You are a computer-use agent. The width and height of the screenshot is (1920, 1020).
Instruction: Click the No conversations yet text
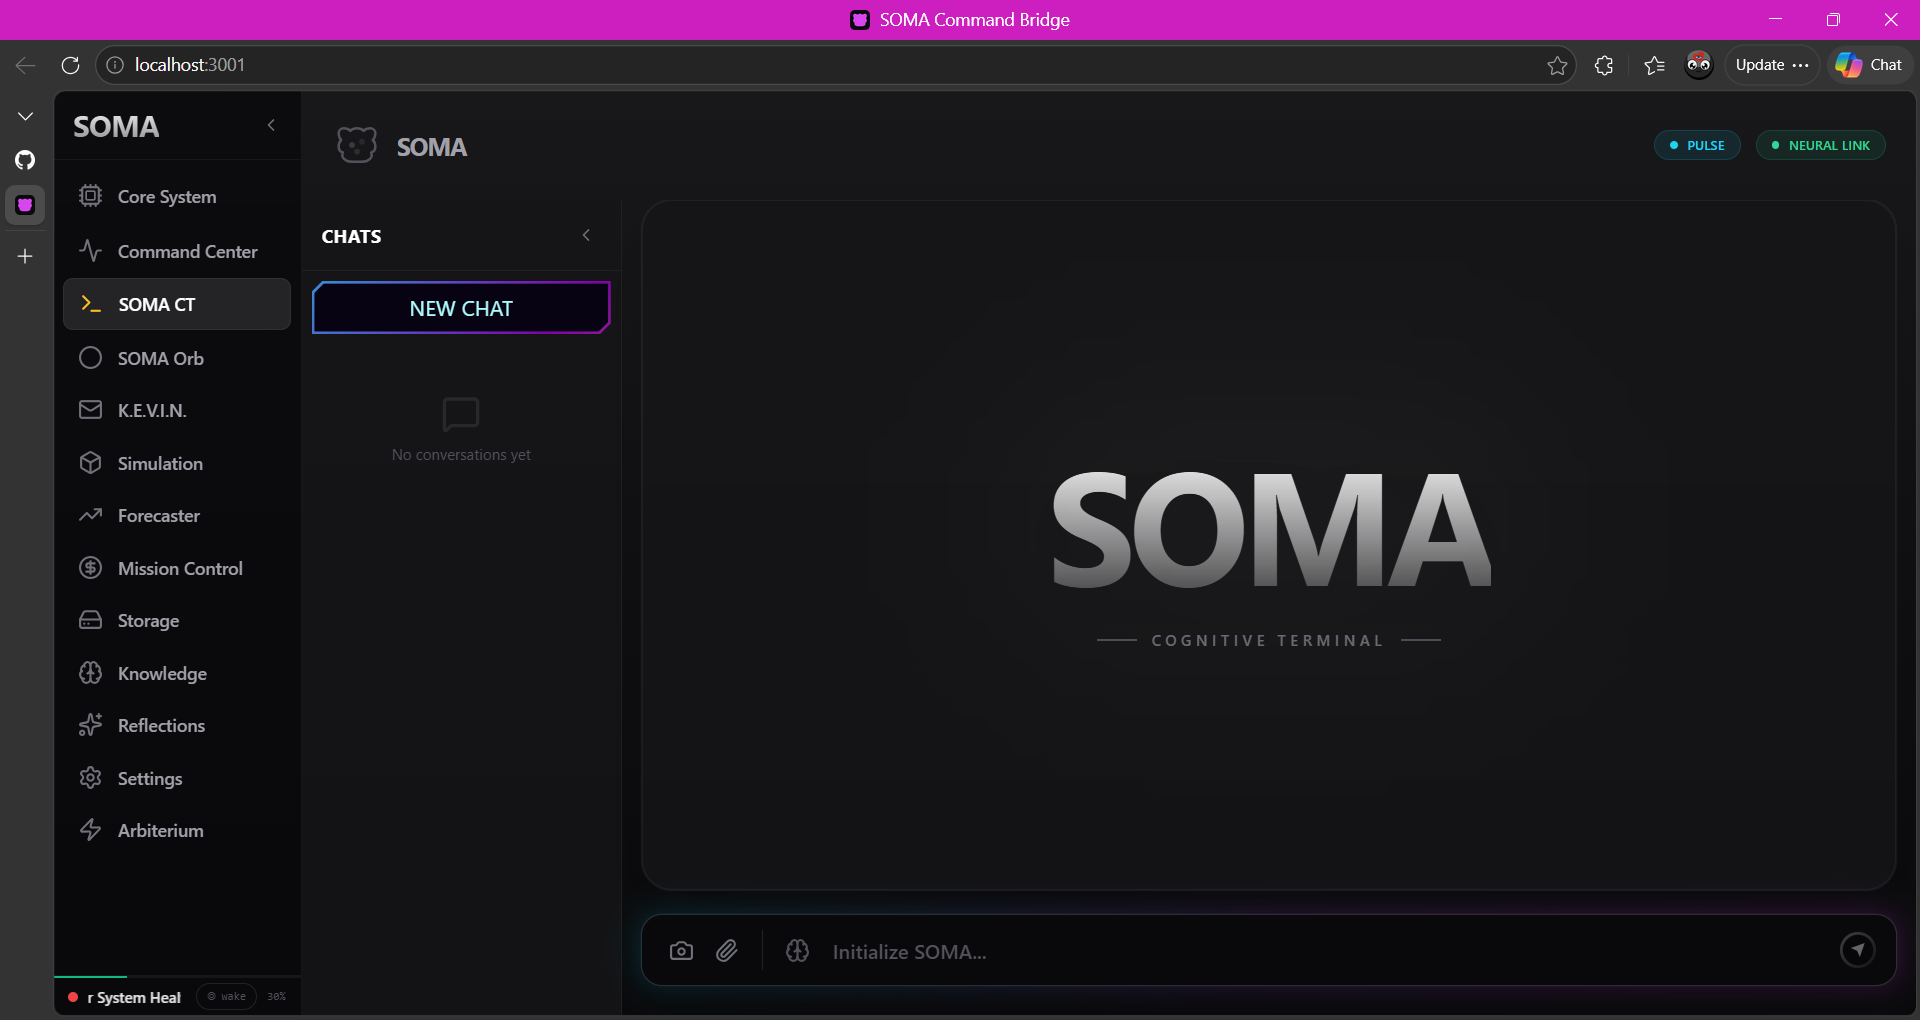(461, 455)
